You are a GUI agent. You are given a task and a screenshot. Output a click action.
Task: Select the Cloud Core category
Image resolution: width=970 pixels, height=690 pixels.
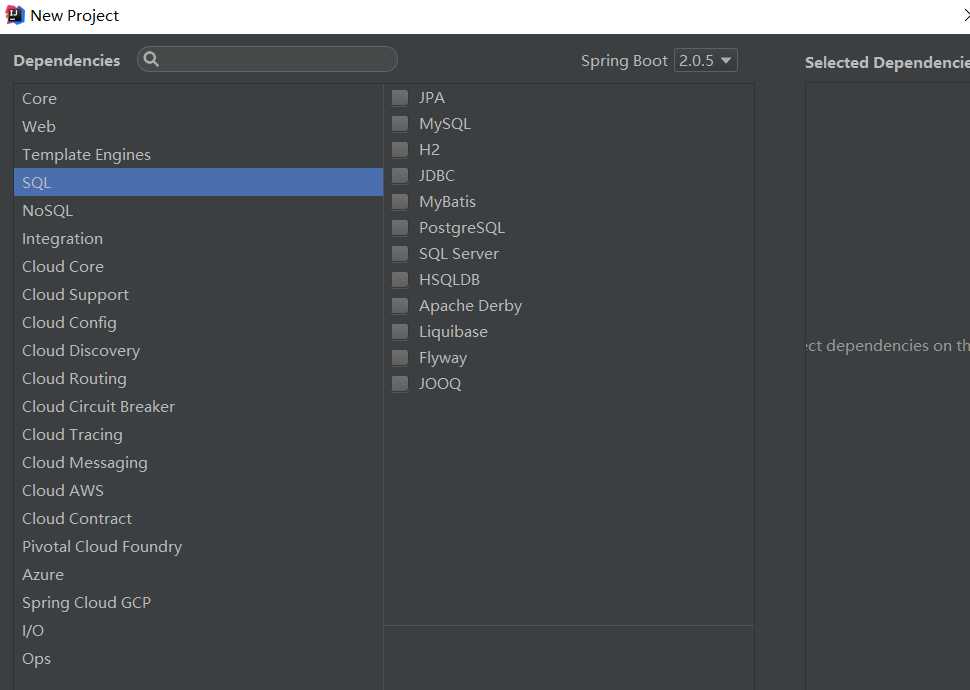199,267
